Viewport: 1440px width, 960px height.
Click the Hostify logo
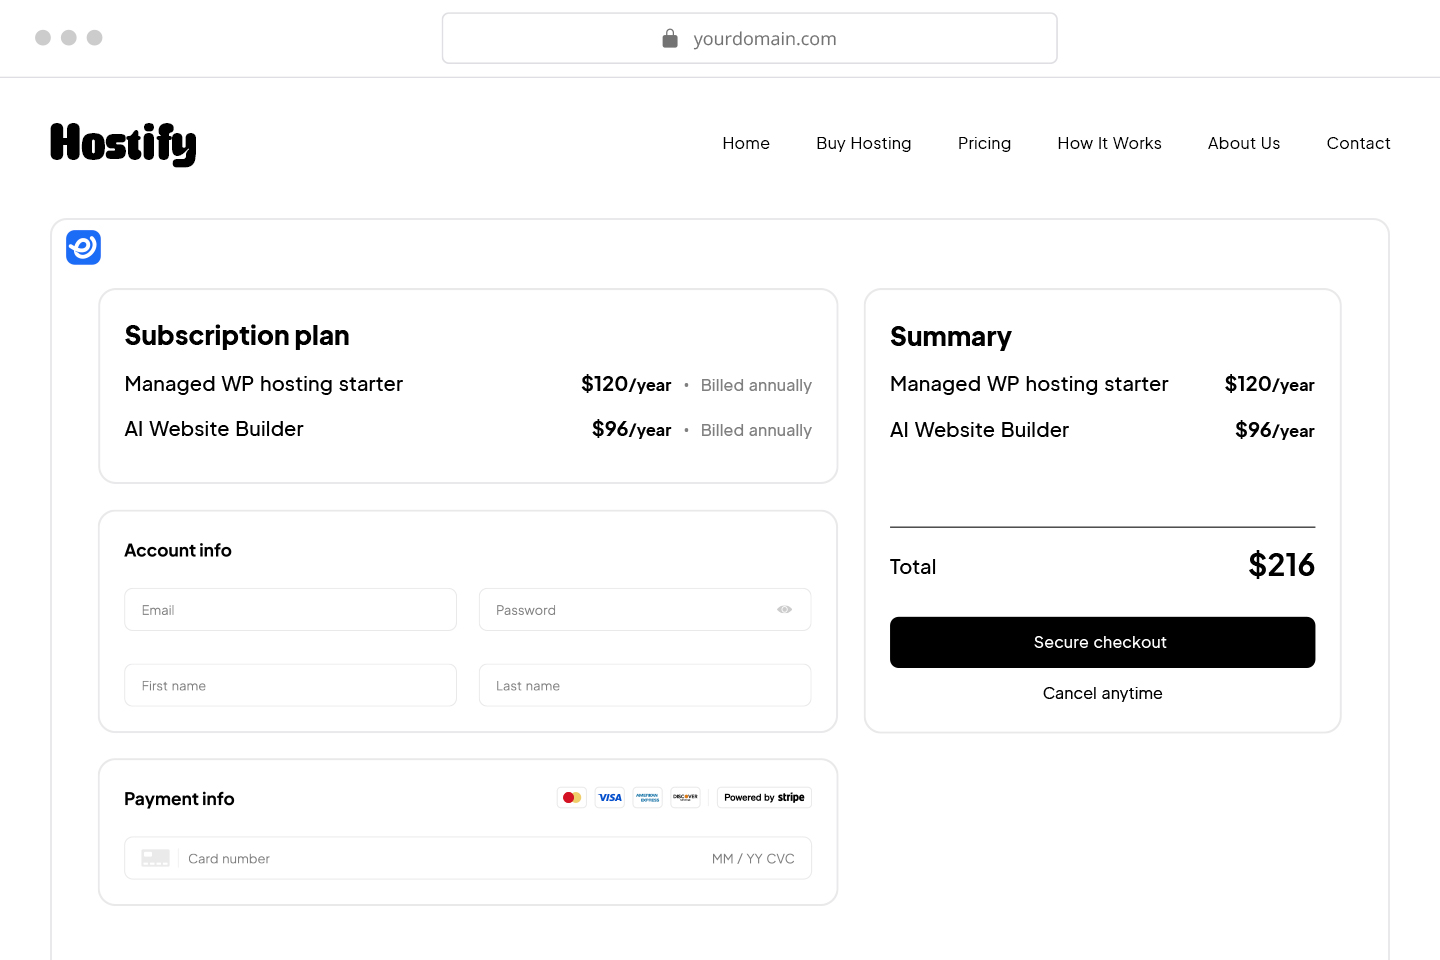(123, 144)
